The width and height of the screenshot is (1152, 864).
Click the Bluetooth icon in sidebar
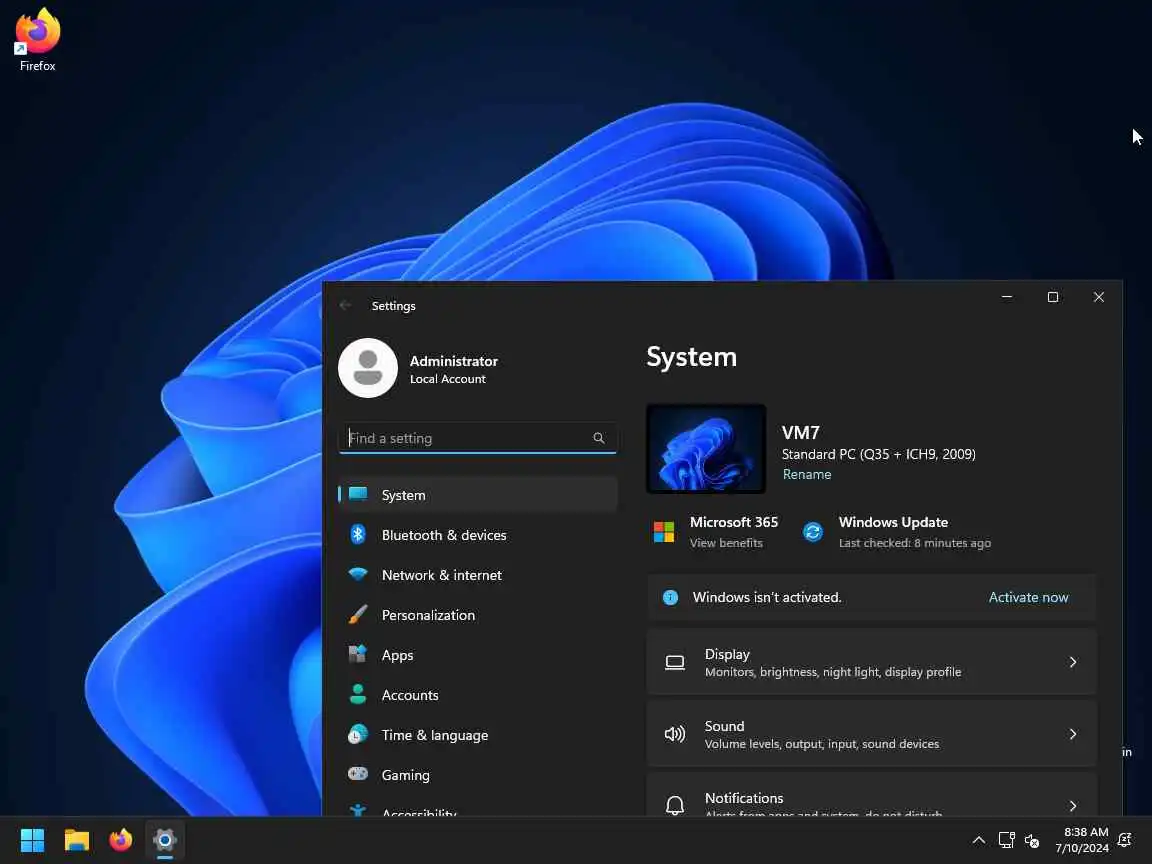pyautogui.click(x=358, y=534)
